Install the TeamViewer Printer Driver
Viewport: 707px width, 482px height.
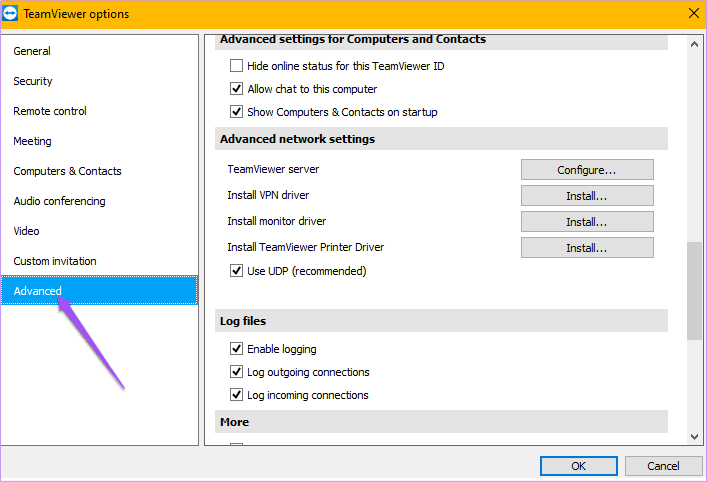[x=587, y=248]
